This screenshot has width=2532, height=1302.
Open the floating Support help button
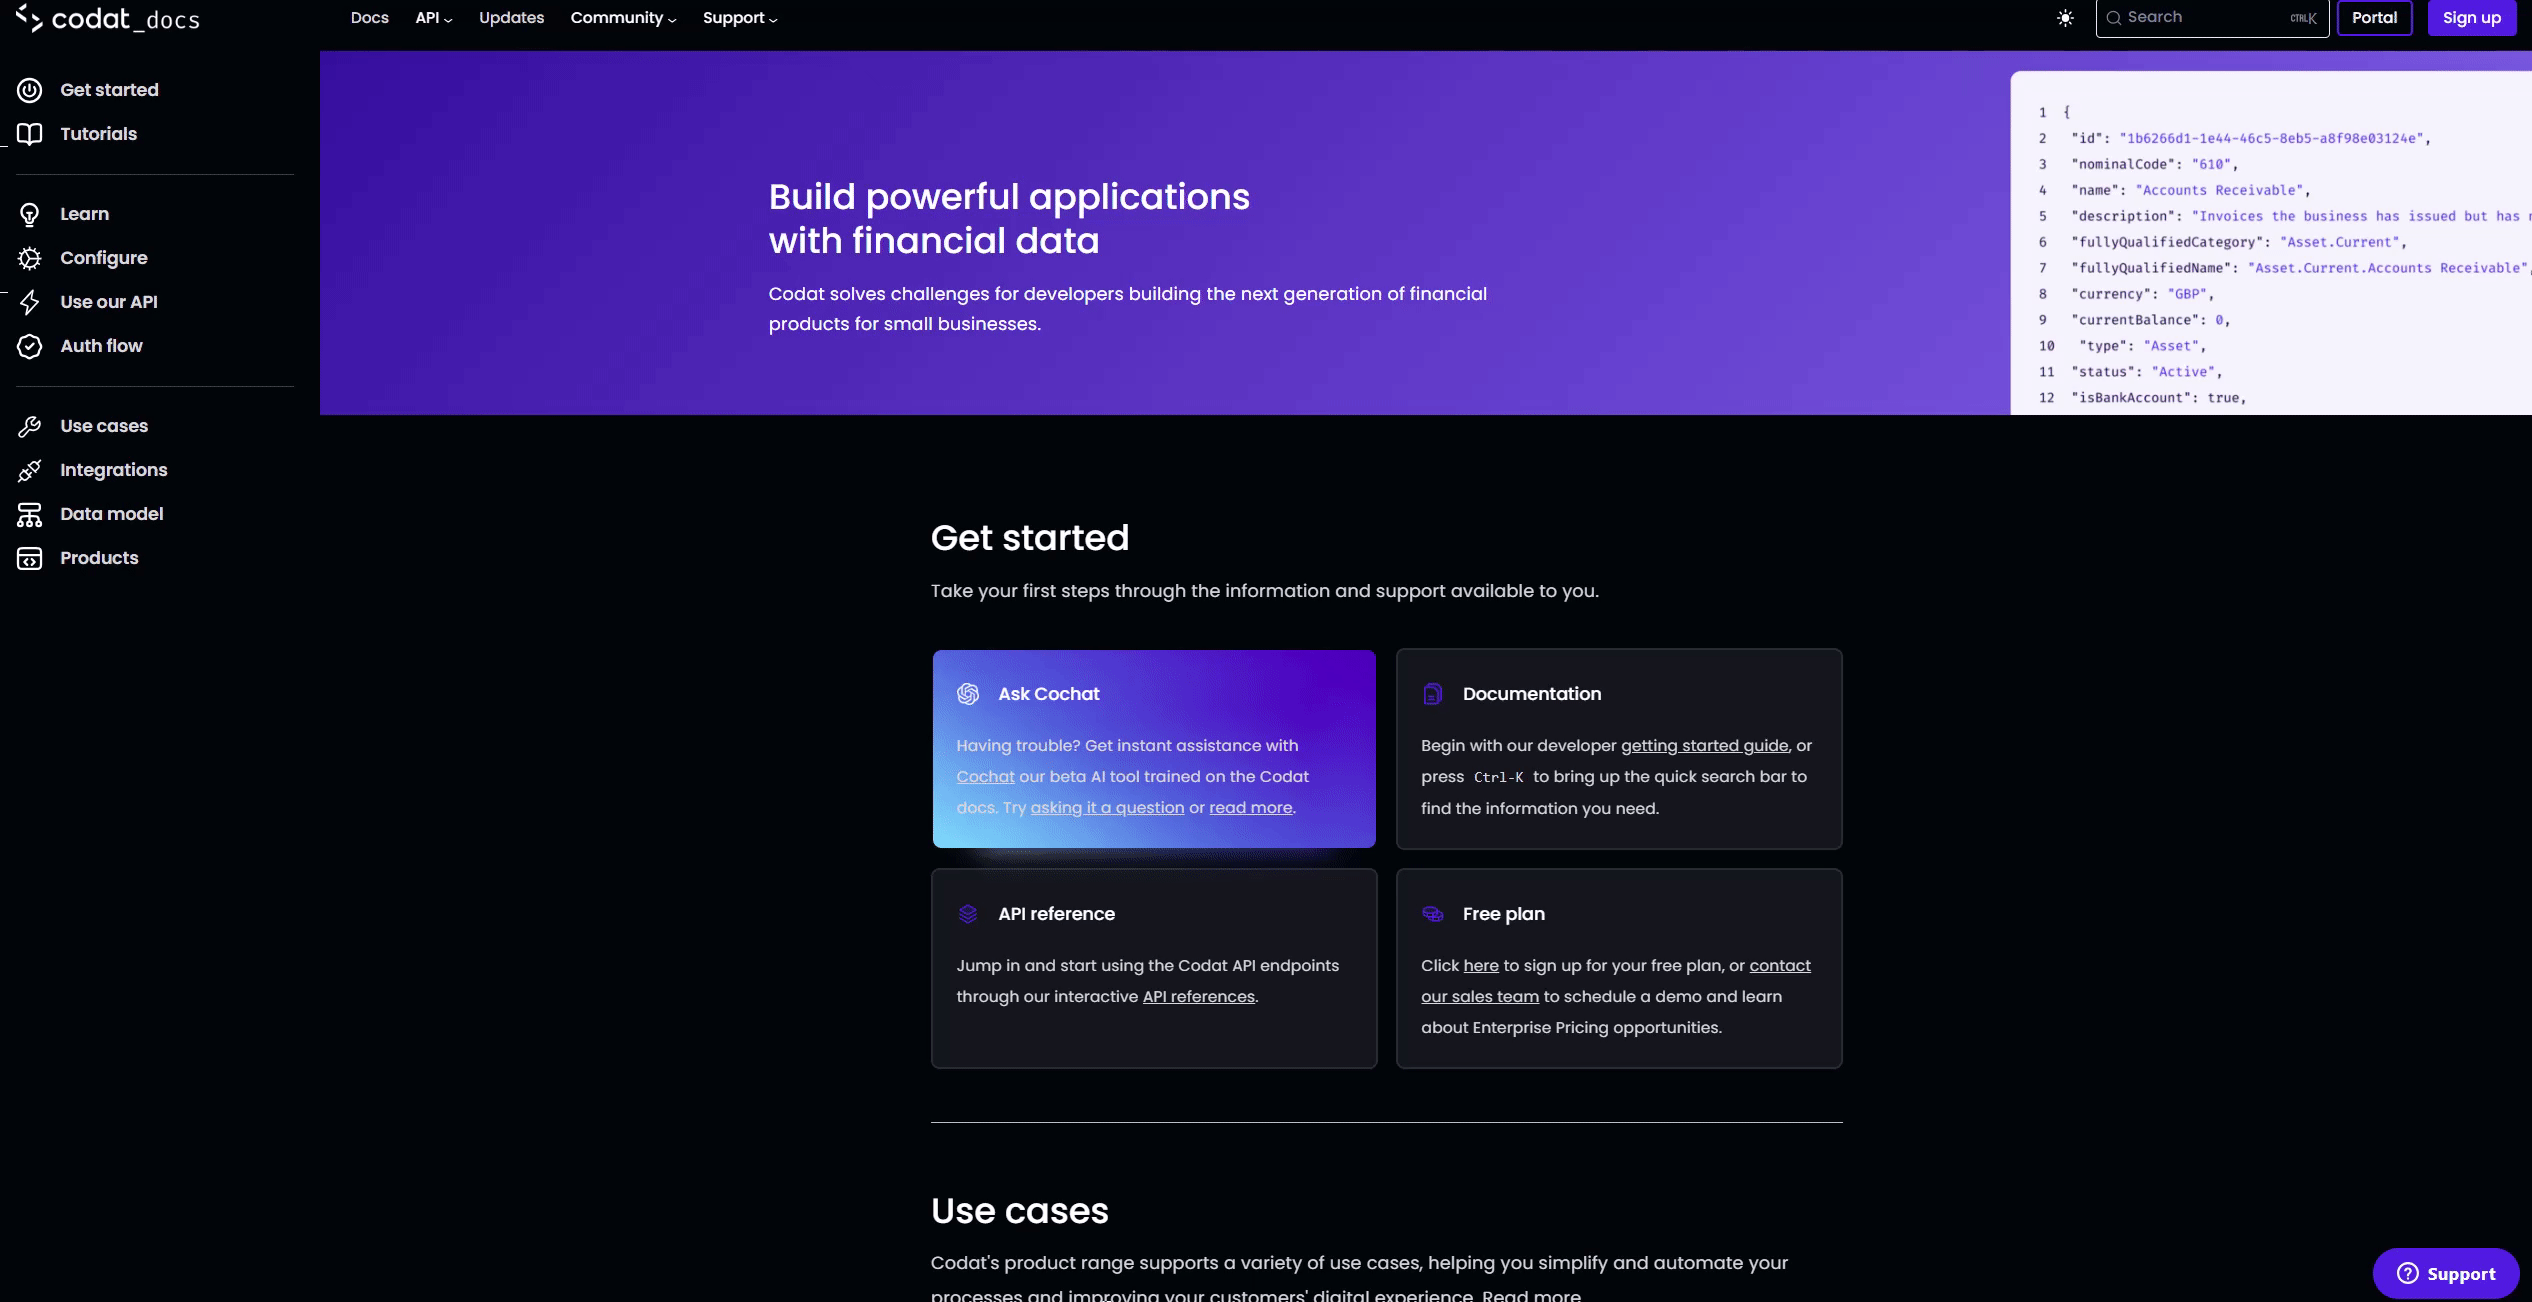click(x=2445, y=1273)
